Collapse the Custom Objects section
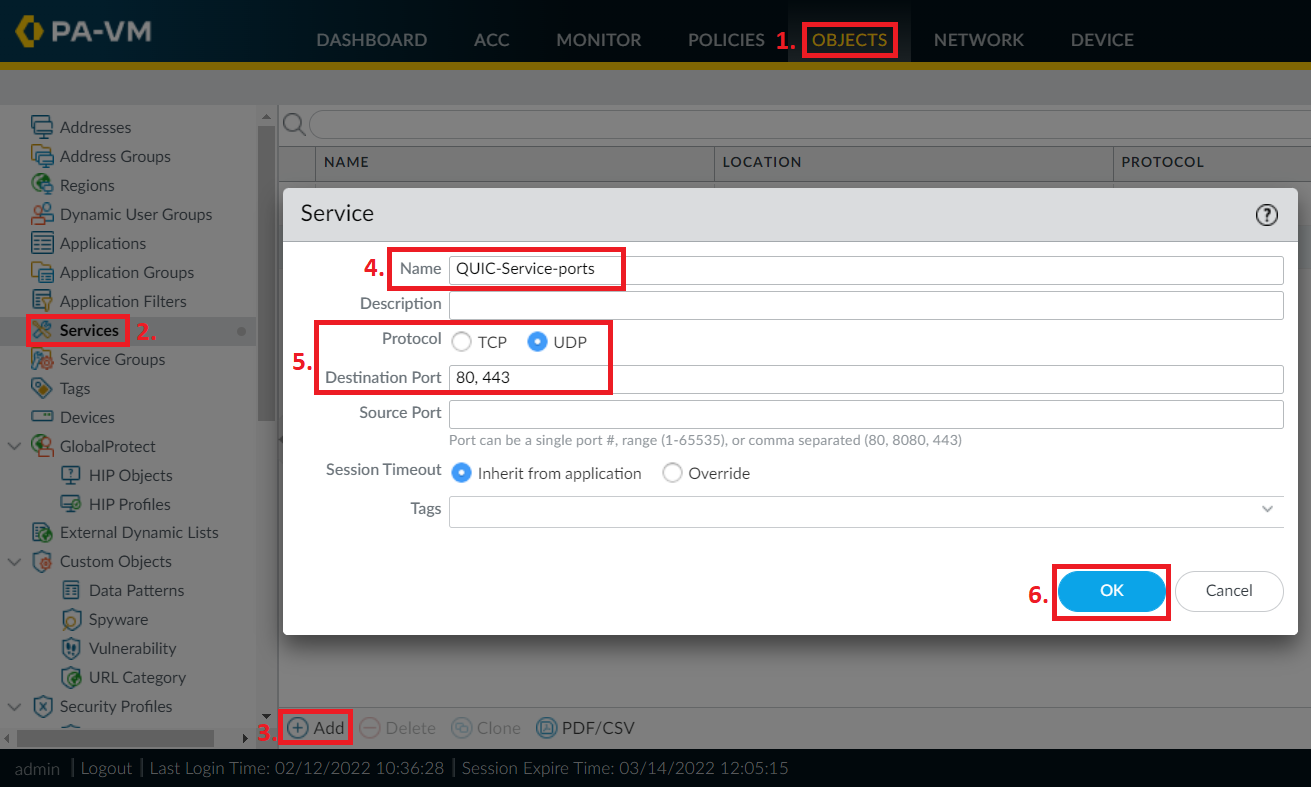 coord(16,561)
